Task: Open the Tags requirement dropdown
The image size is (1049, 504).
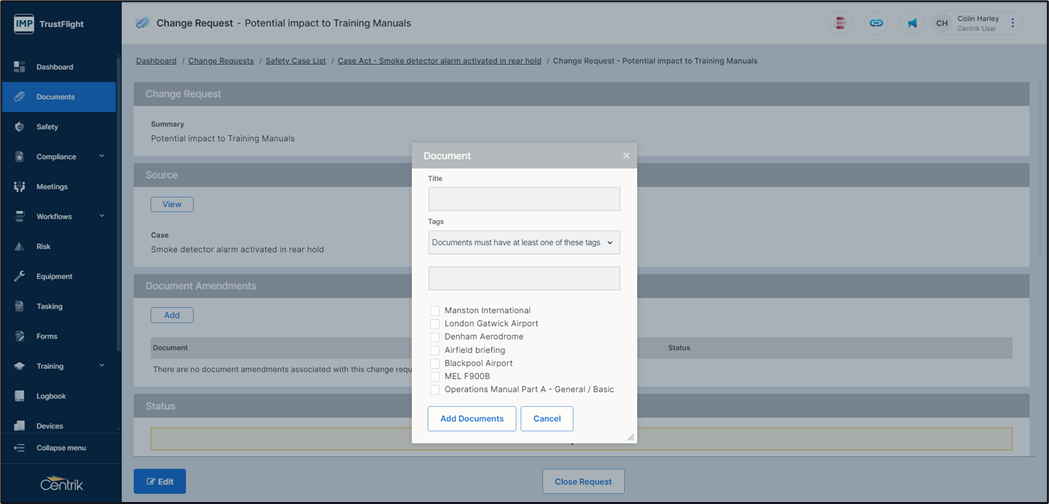Action: pos(524,243)
